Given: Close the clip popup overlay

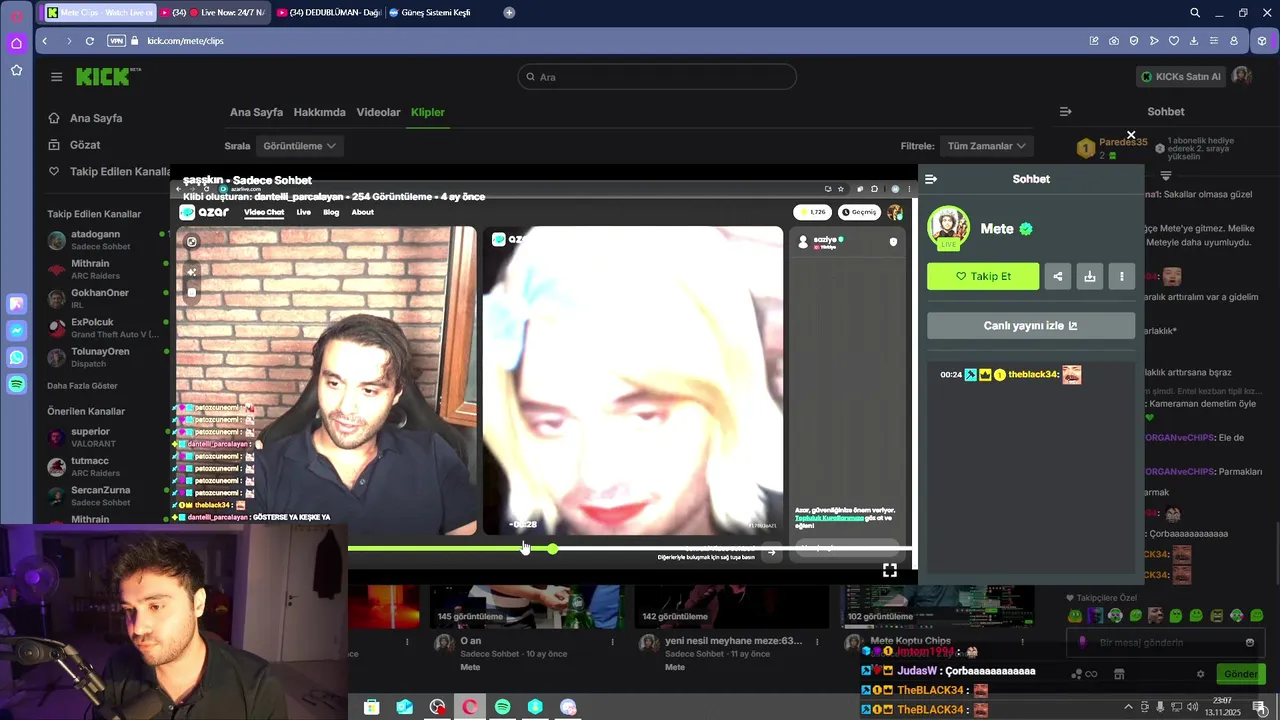Looking at the screenshot, I should tap(1131, 135).
